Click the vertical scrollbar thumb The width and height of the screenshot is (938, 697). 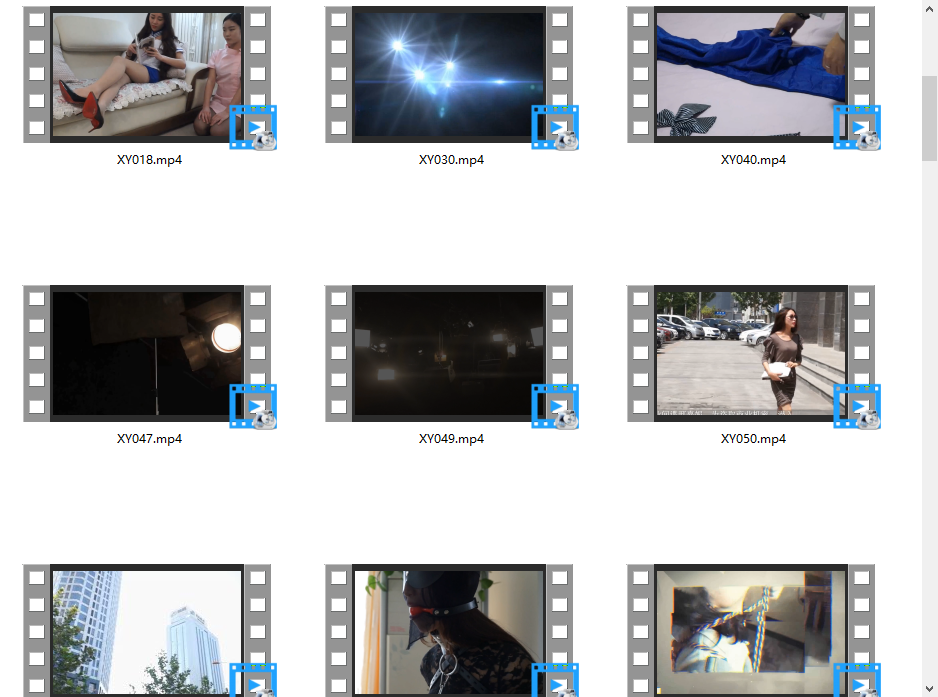click(x=930, y=118)
